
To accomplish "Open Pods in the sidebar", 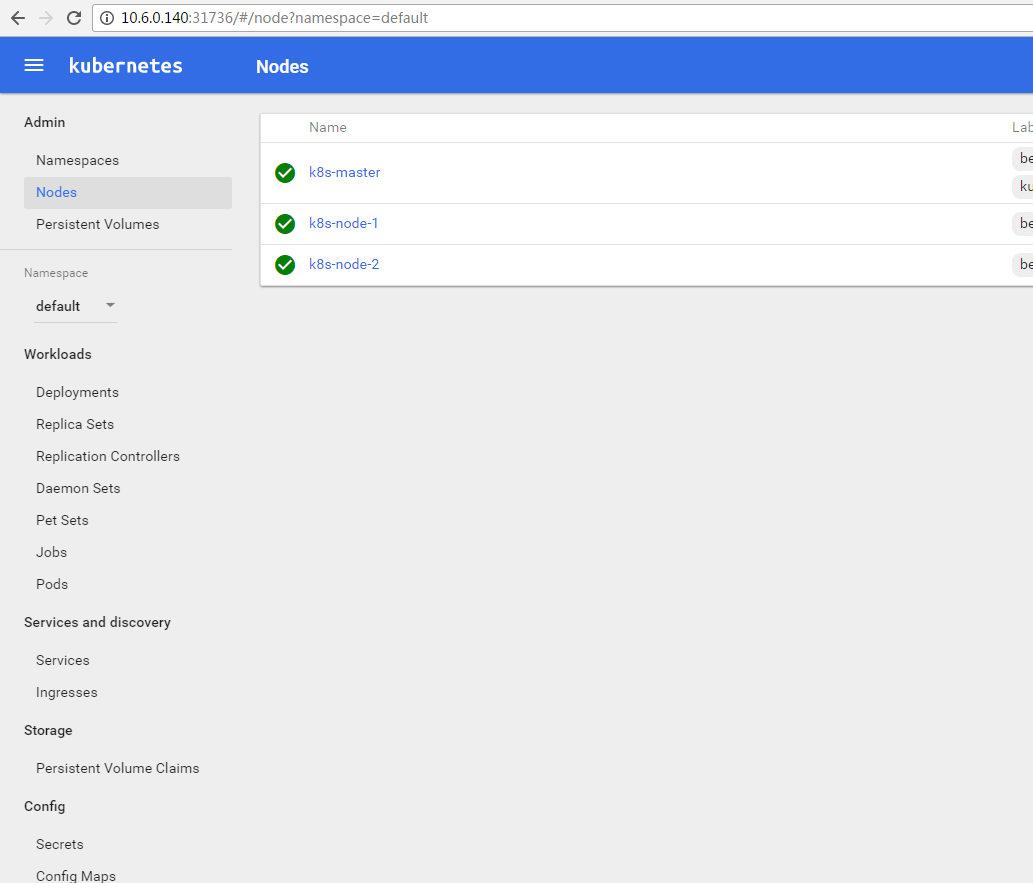I will pyautogui.click(x=52, y=584).
